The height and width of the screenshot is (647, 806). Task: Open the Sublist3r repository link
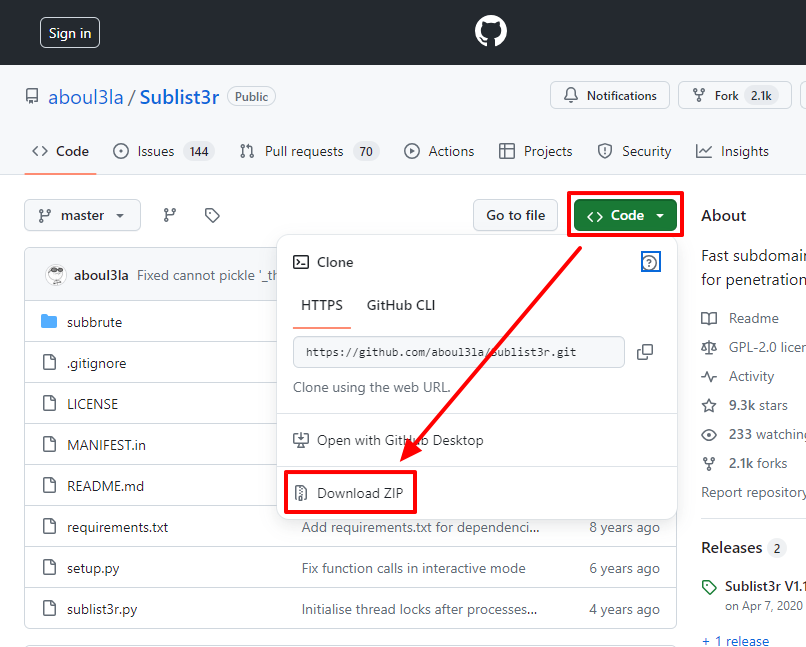coord(179,97)
